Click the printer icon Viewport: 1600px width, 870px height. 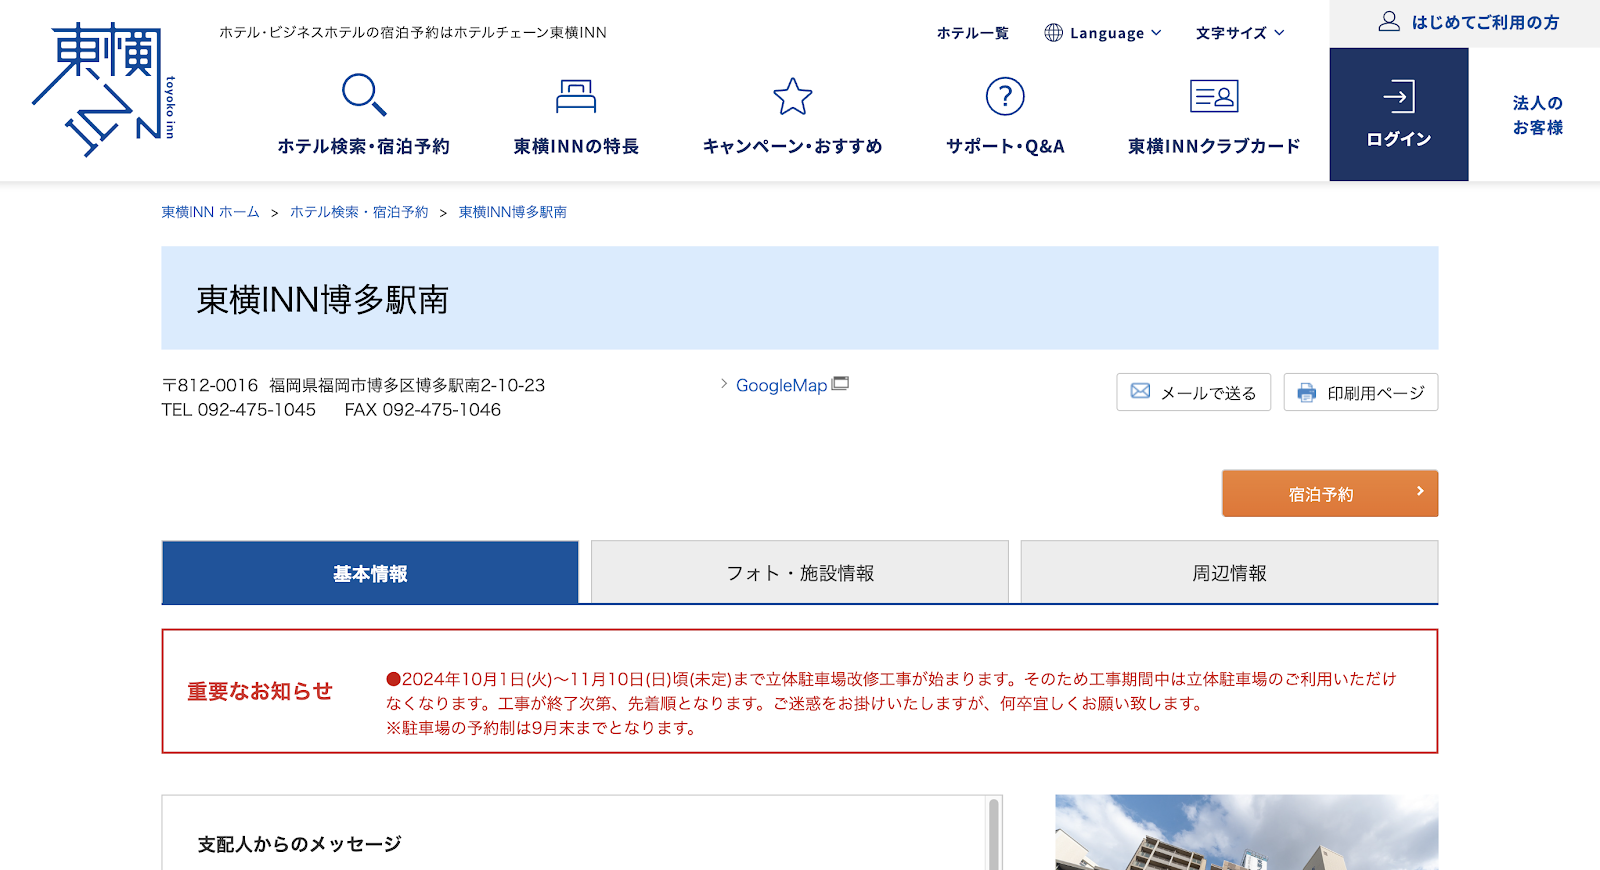(x=1307, y=393)
